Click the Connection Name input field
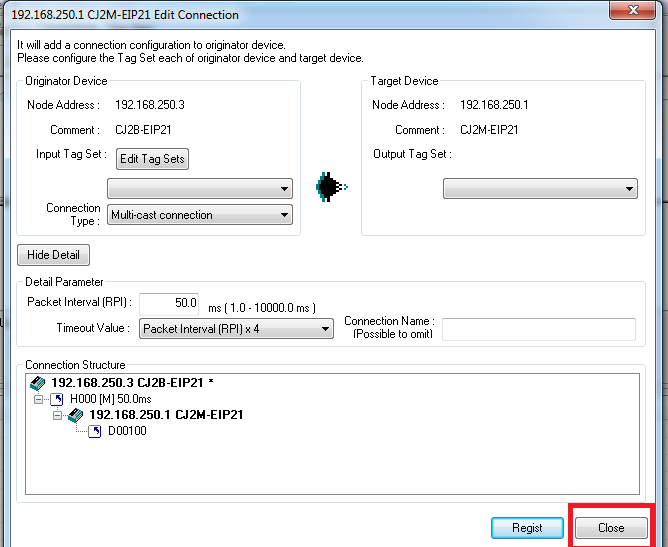Viewport: 668px width, 547px height. (x=539, y=329)
